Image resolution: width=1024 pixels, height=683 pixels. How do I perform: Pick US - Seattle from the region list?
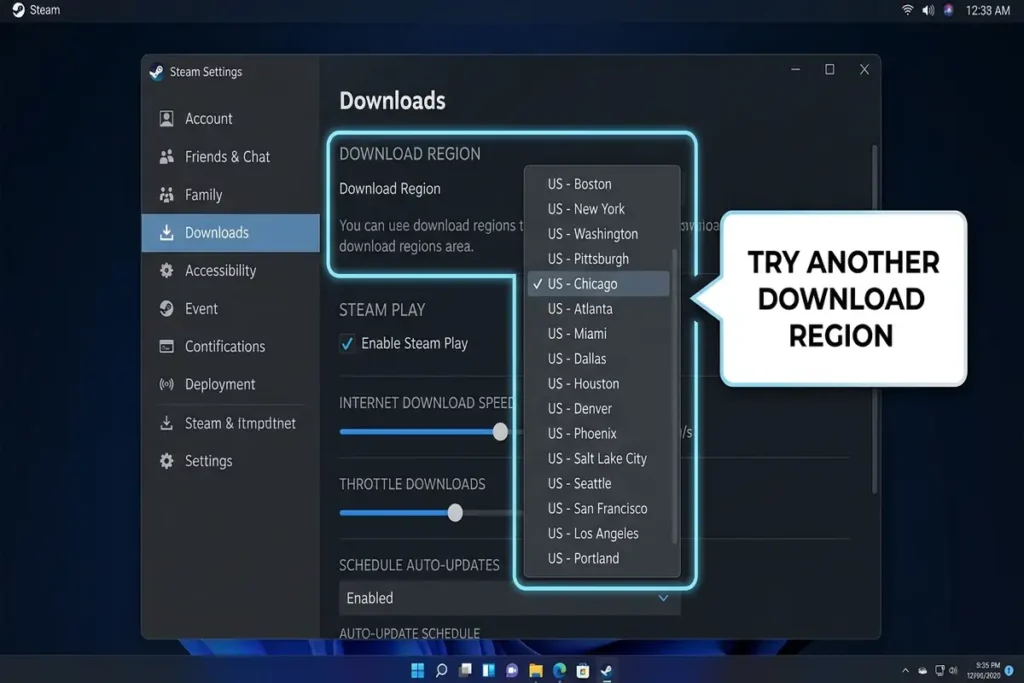click(x=598, y=483)
